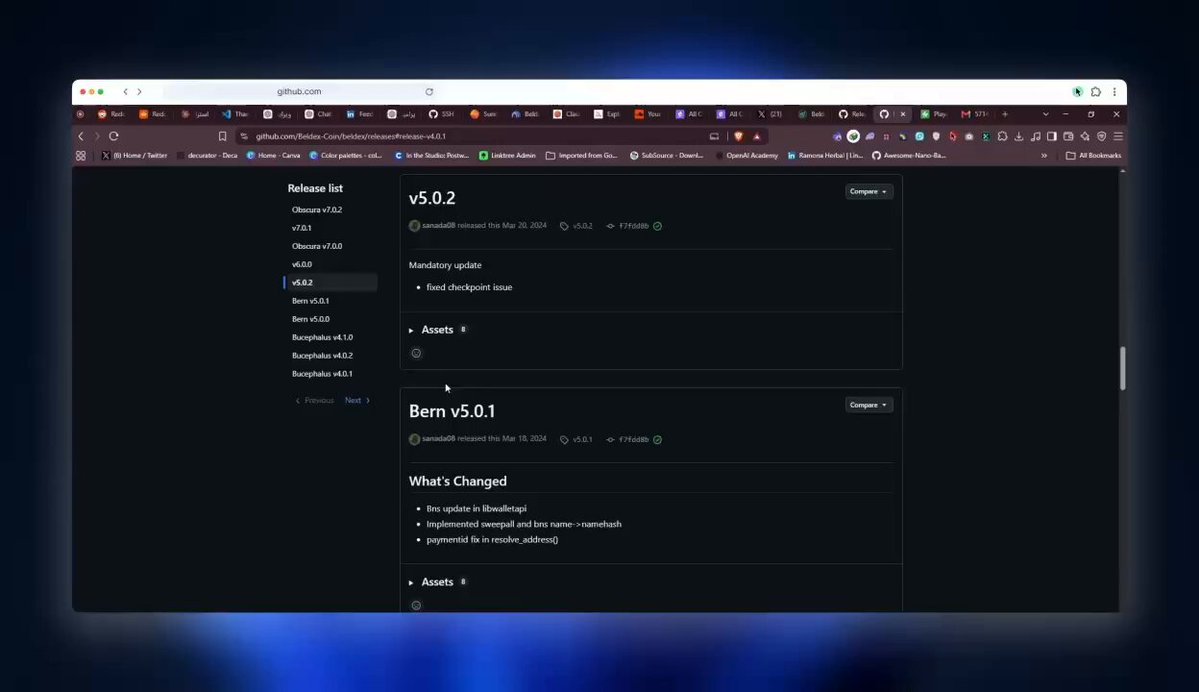Open the Brave VPN shield icon
The width and height of the screenshot is (1199, 692).
(x=1102, y=136)
